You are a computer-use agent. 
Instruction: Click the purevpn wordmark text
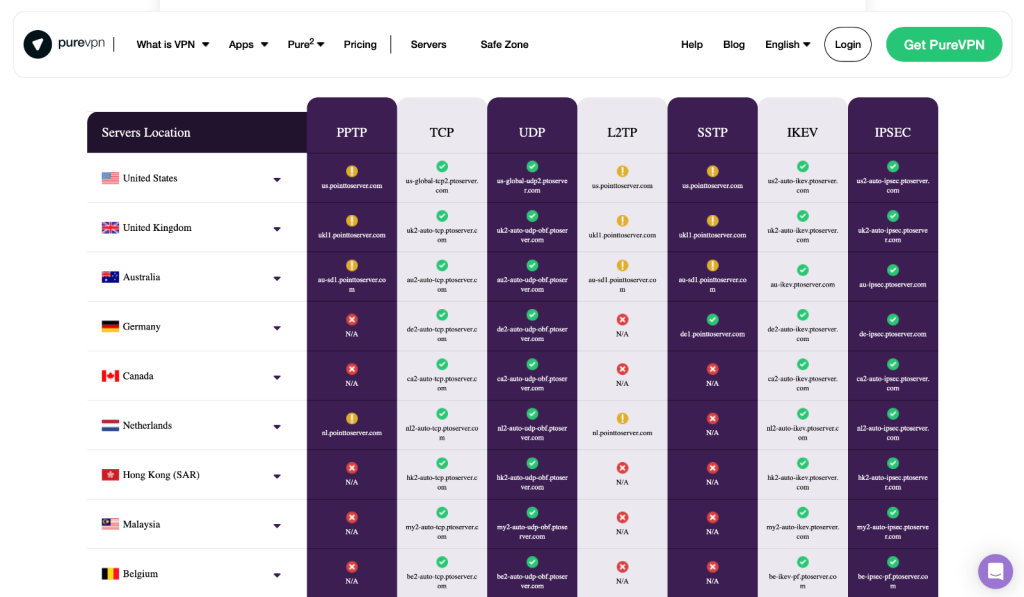pyautogui.click(x=81, y=43)
